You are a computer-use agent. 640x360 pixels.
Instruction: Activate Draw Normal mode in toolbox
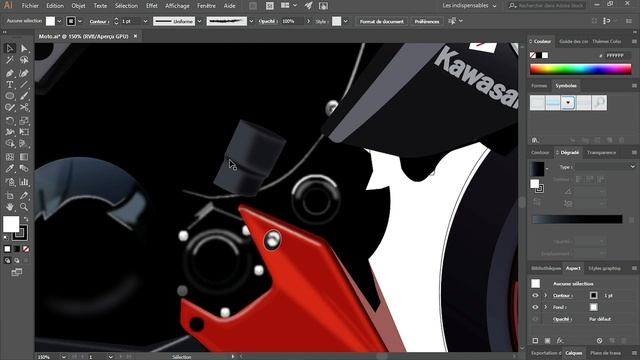pyautogui.click(x=7, y=260)
